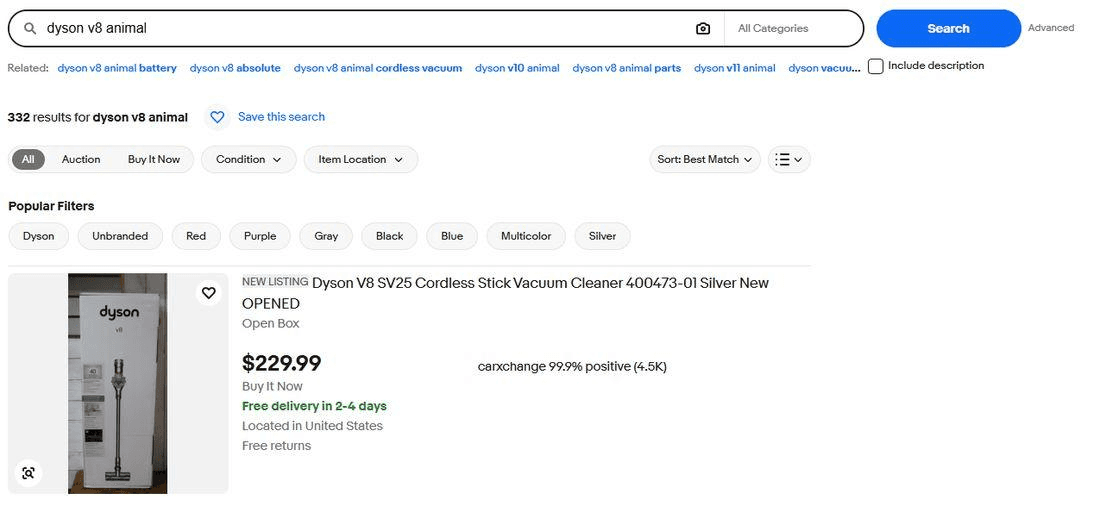1100x506 pixels.
Task: Open related search dyson v8 animal battery
Action: 117,68
